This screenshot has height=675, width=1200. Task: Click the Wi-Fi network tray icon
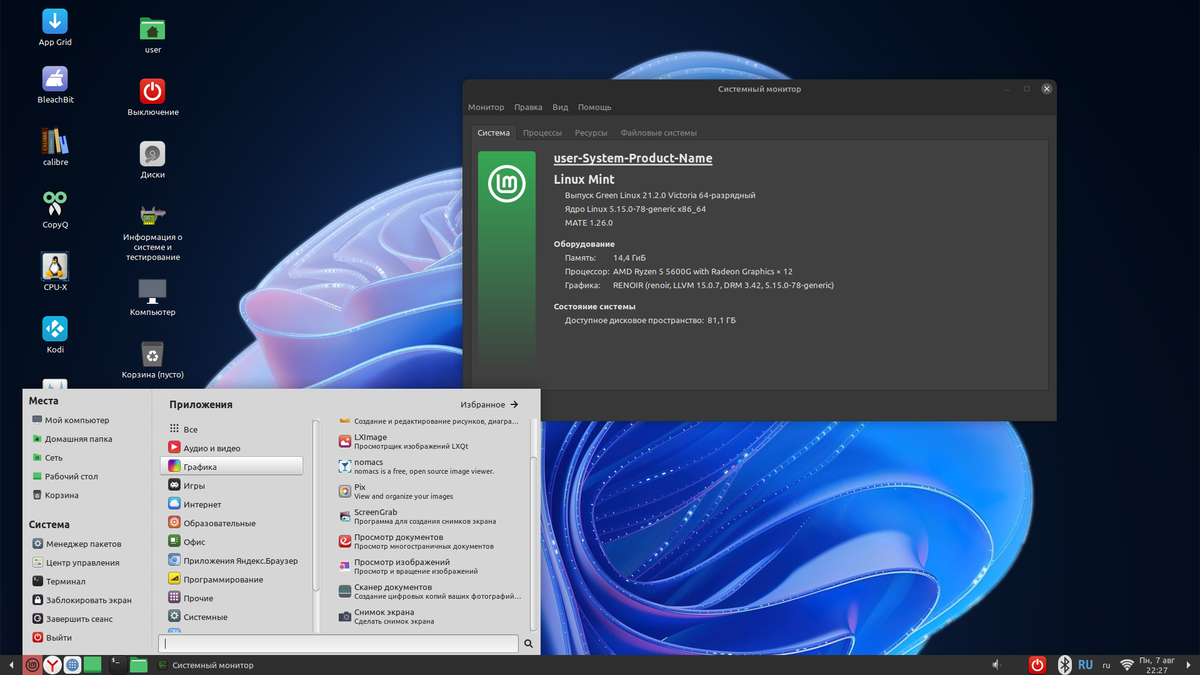click(1127, 664)
